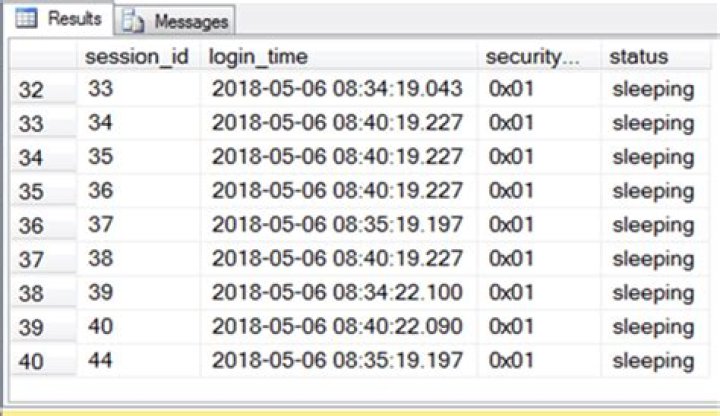Select all rows via top-left corner cell
Viewport: 720px width, 416px height.
[42, 56]
